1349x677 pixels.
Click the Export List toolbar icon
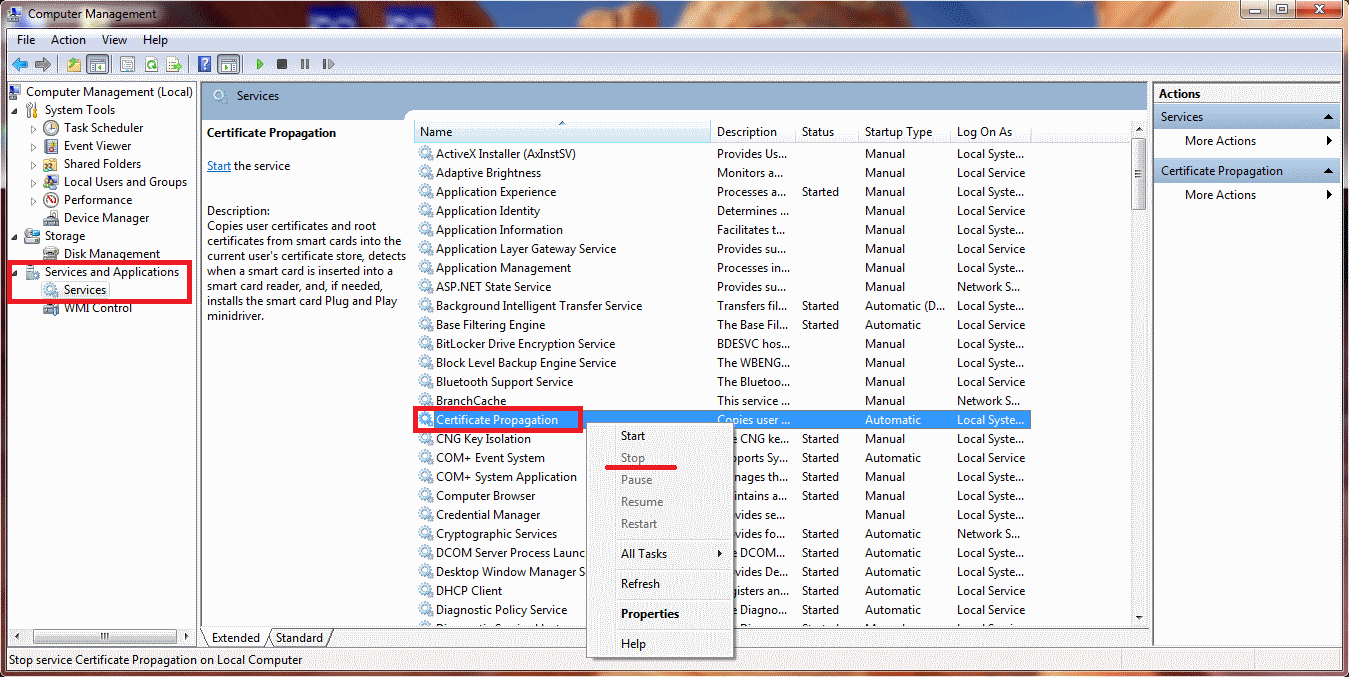(174, 64)
